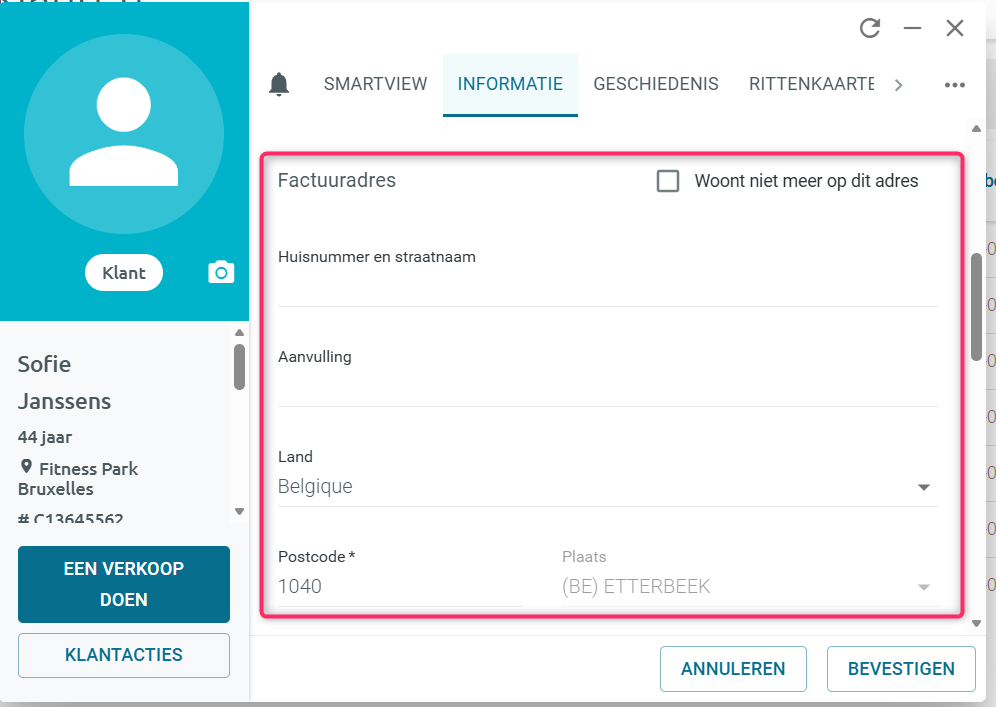Minimize the customer dialog
Screen dimensions: 996x707
point(912,28)
